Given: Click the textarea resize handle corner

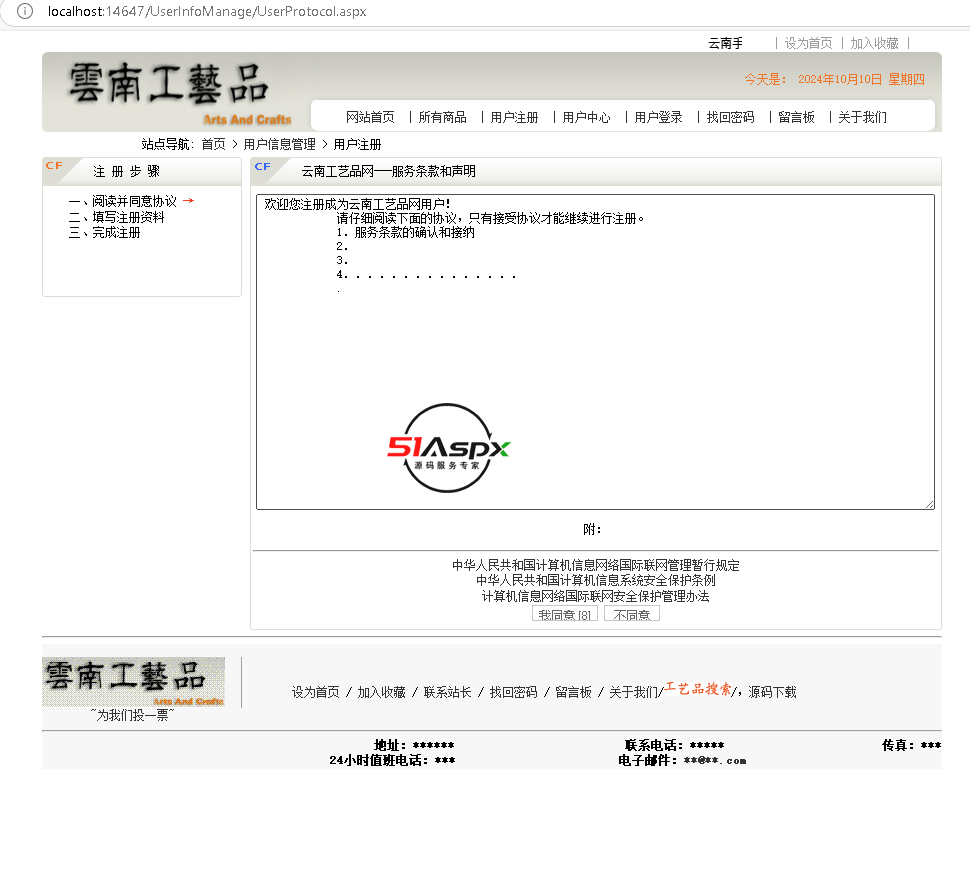Looking at the screenshot, I should (x=930, y=505).
